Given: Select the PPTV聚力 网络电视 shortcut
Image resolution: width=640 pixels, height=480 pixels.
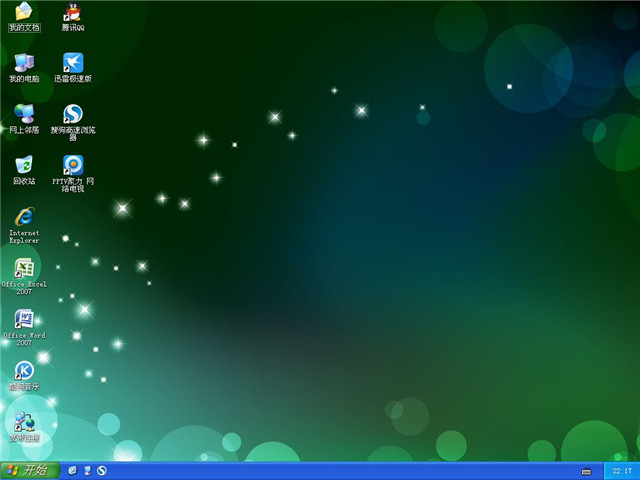Looking at the screenshot, I should point(73,173).
